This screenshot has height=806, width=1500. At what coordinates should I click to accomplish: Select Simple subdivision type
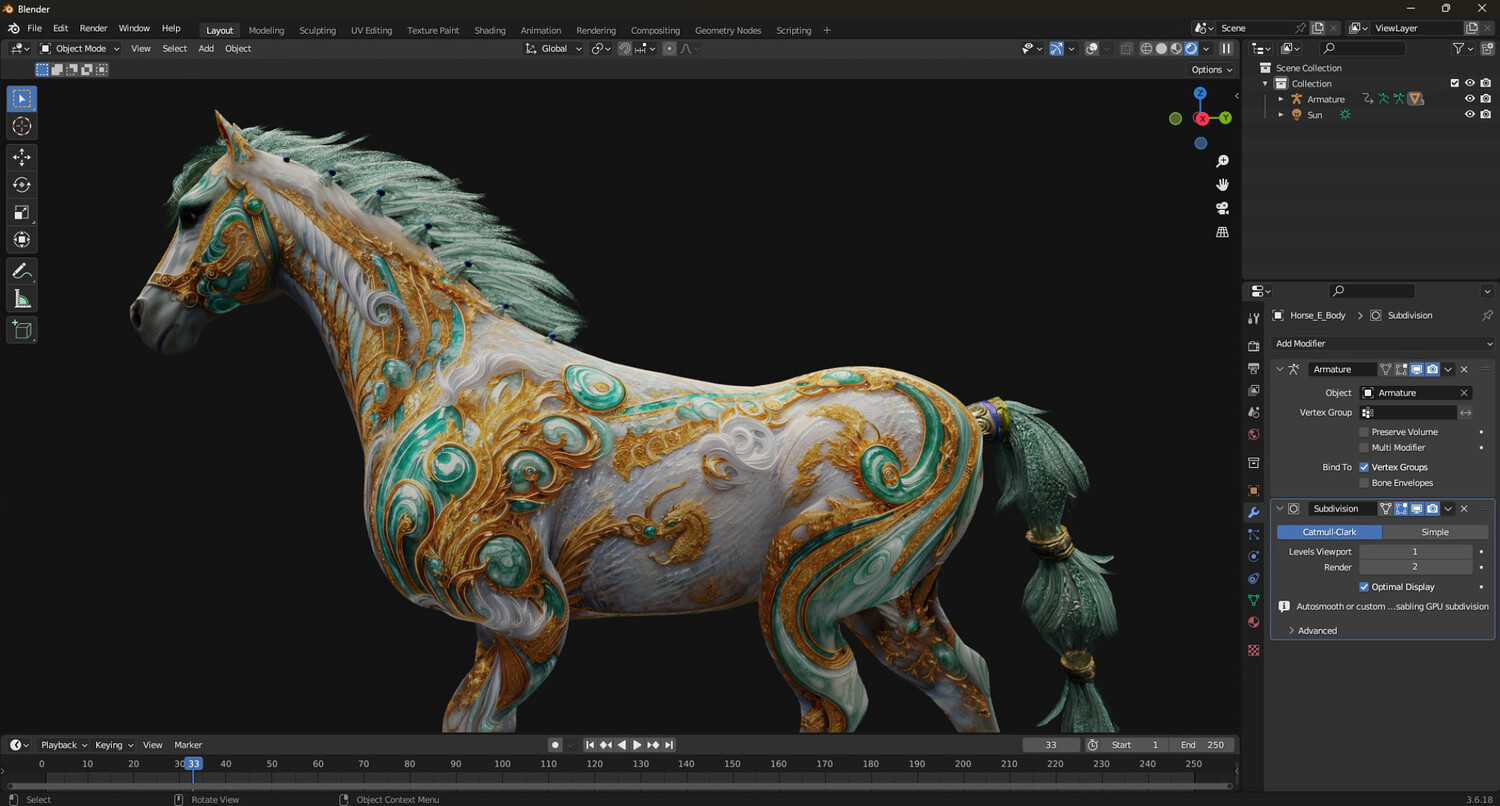pos(1435,532)
